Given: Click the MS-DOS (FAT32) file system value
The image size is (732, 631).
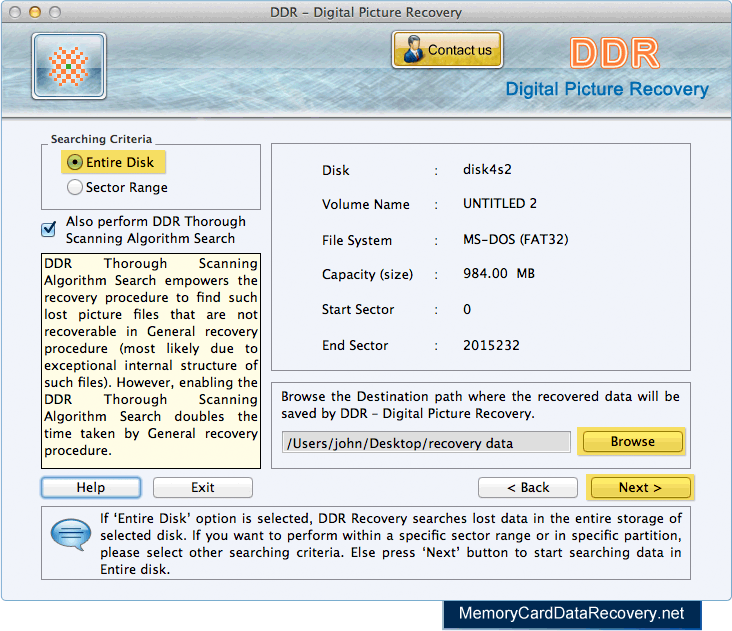Looking at the screenshot, I should click(x=515, y=239).
